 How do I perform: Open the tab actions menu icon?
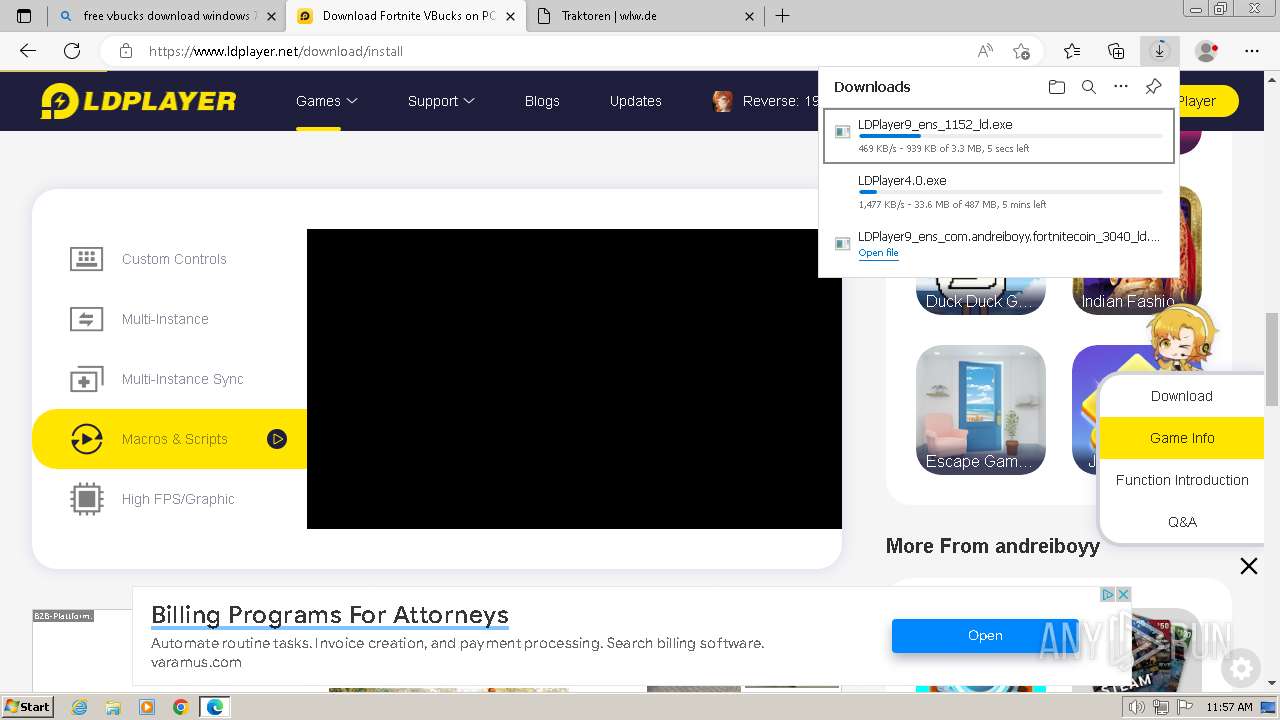click(x=24, y=16)
